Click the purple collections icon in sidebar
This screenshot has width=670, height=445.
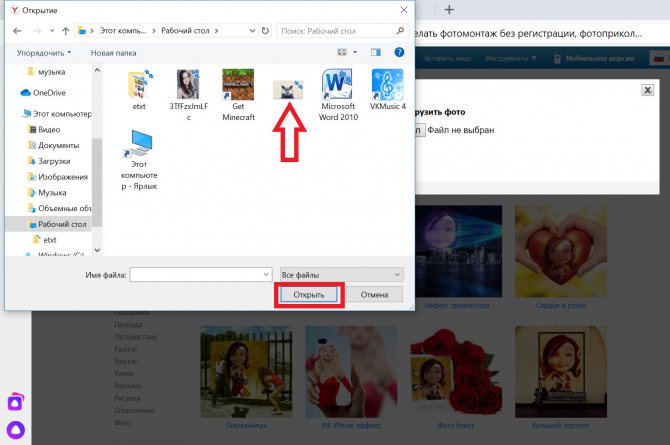tap(16, 402)
